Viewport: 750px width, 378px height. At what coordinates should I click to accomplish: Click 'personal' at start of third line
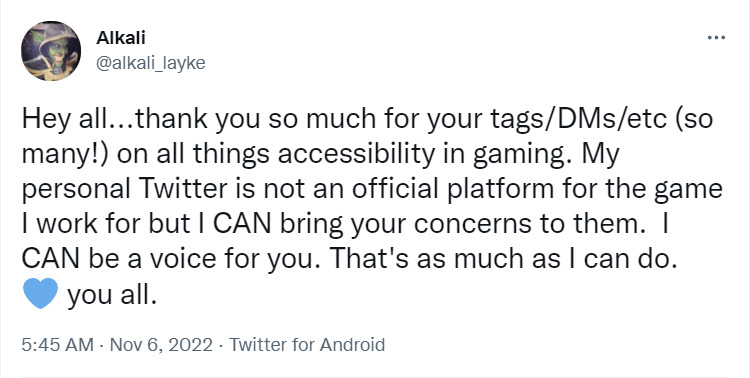76,190
